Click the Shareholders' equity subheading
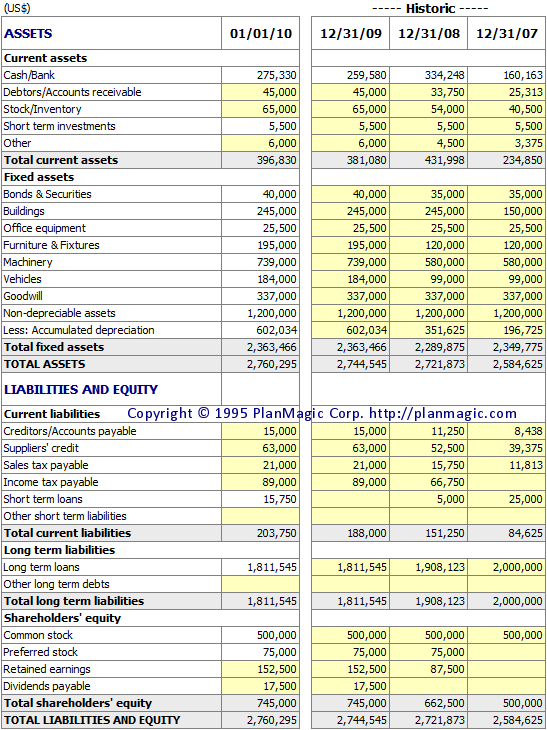 pyautogui.click(x=62, y=618)
